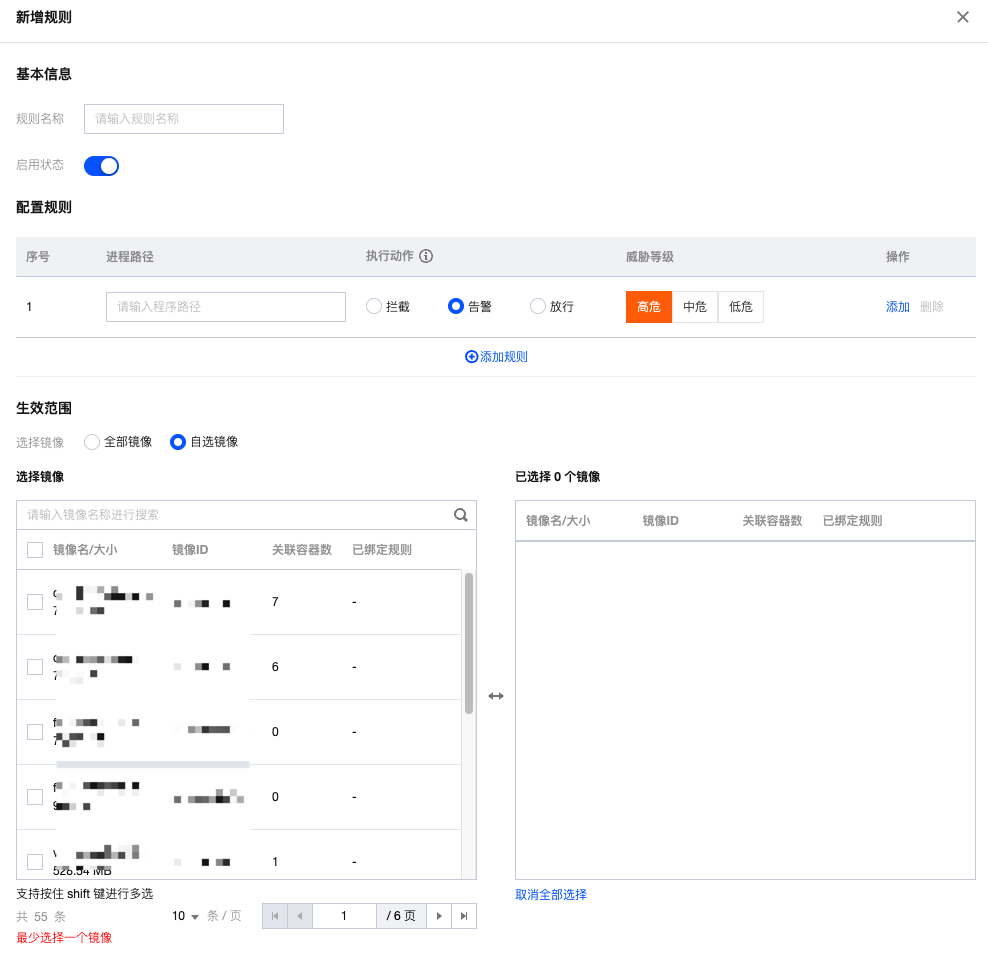This screenshot has width=988, height=959.
Task: Select the 中危 threat level
Action: (x=695, y=307)
